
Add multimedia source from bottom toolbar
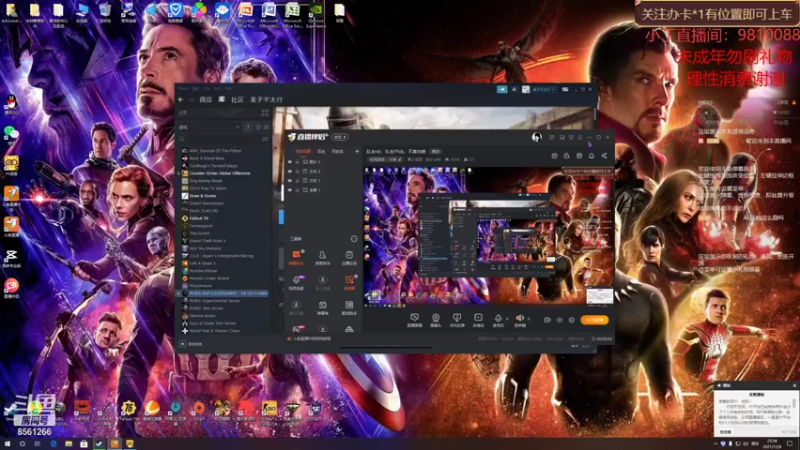(478, 320)
